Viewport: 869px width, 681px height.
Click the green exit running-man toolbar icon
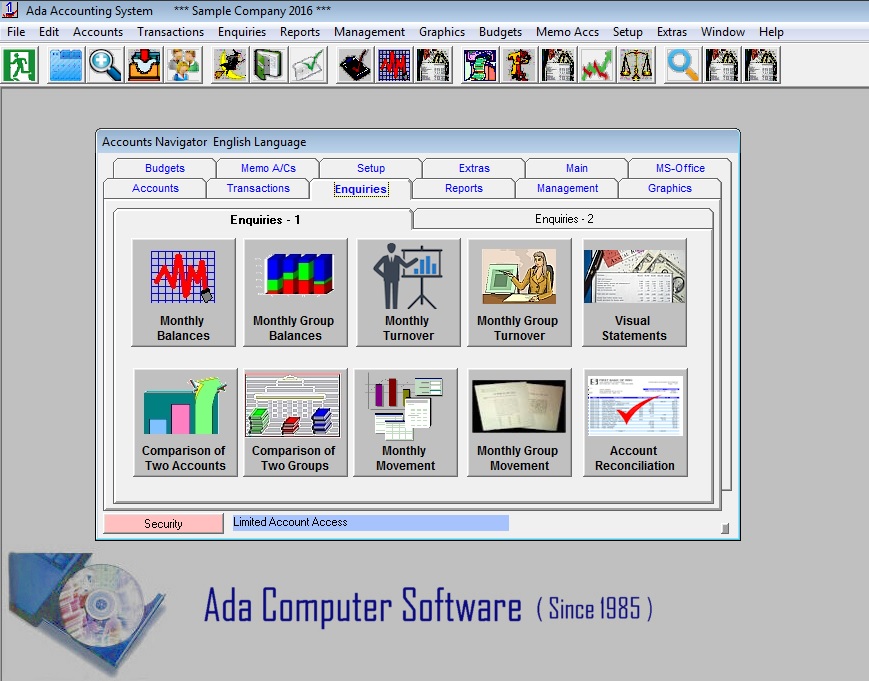(x=19, y=65)
